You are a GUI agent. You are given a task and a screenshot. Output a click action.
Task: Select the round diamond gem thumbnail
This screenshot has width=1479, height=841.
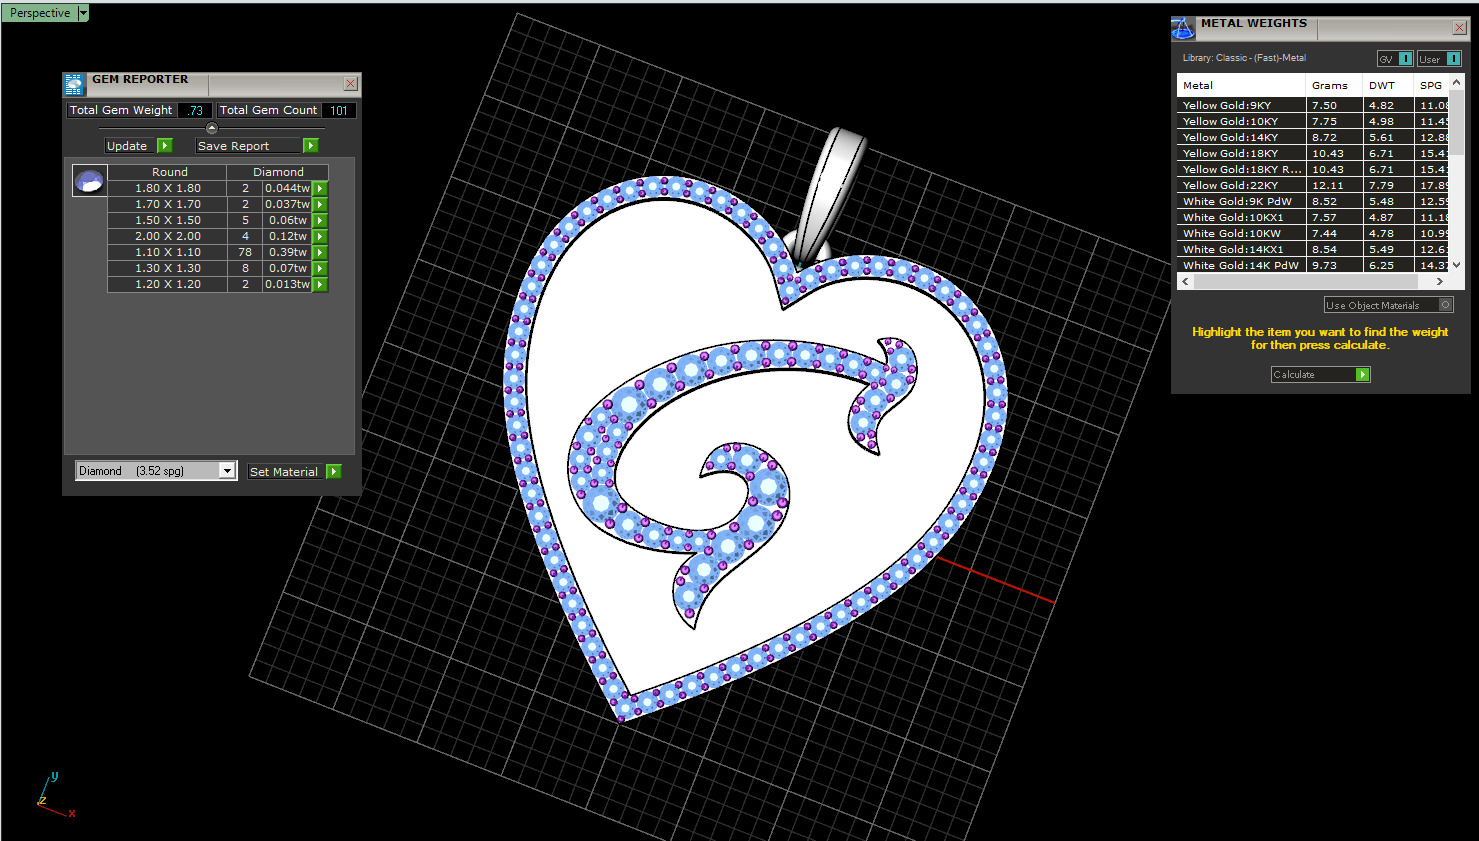pyautogui.click(x=90, y=181)
